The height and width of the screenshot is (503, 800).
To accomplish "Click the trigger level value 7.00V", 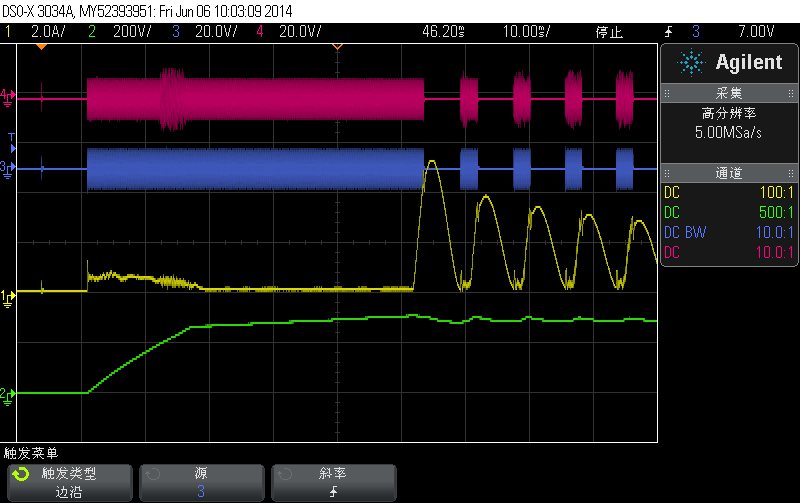I will pyautogui.click(x=756, y=32).
